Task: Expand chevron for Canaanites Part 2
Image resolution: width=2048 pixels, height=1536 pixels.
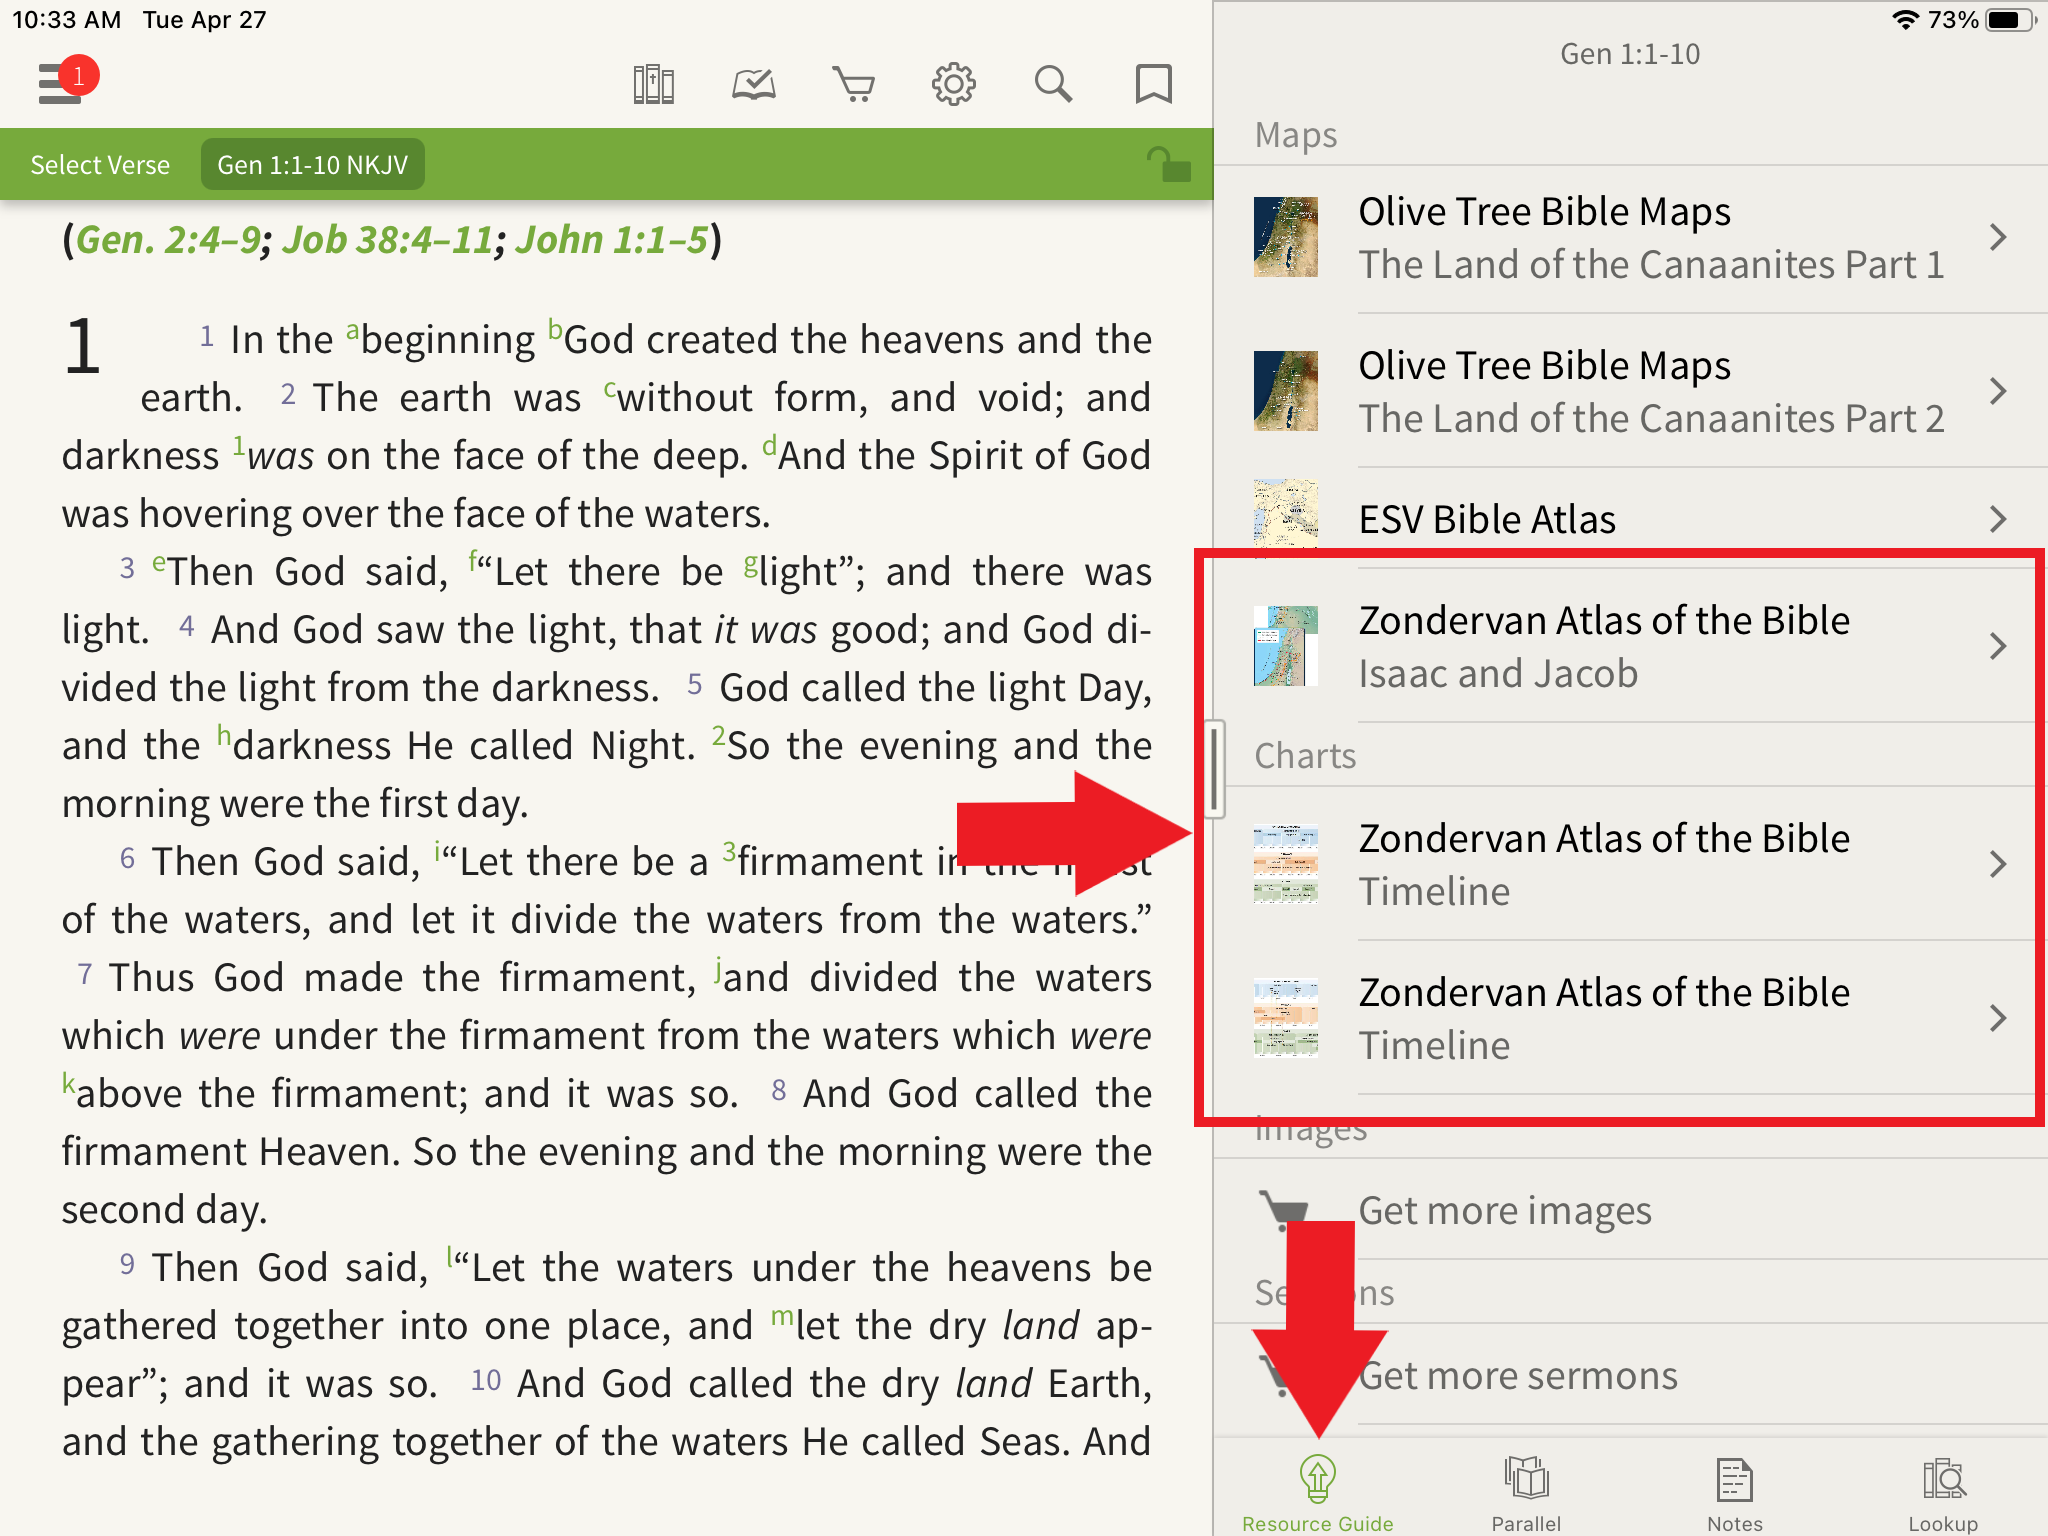Action: 1998,391
